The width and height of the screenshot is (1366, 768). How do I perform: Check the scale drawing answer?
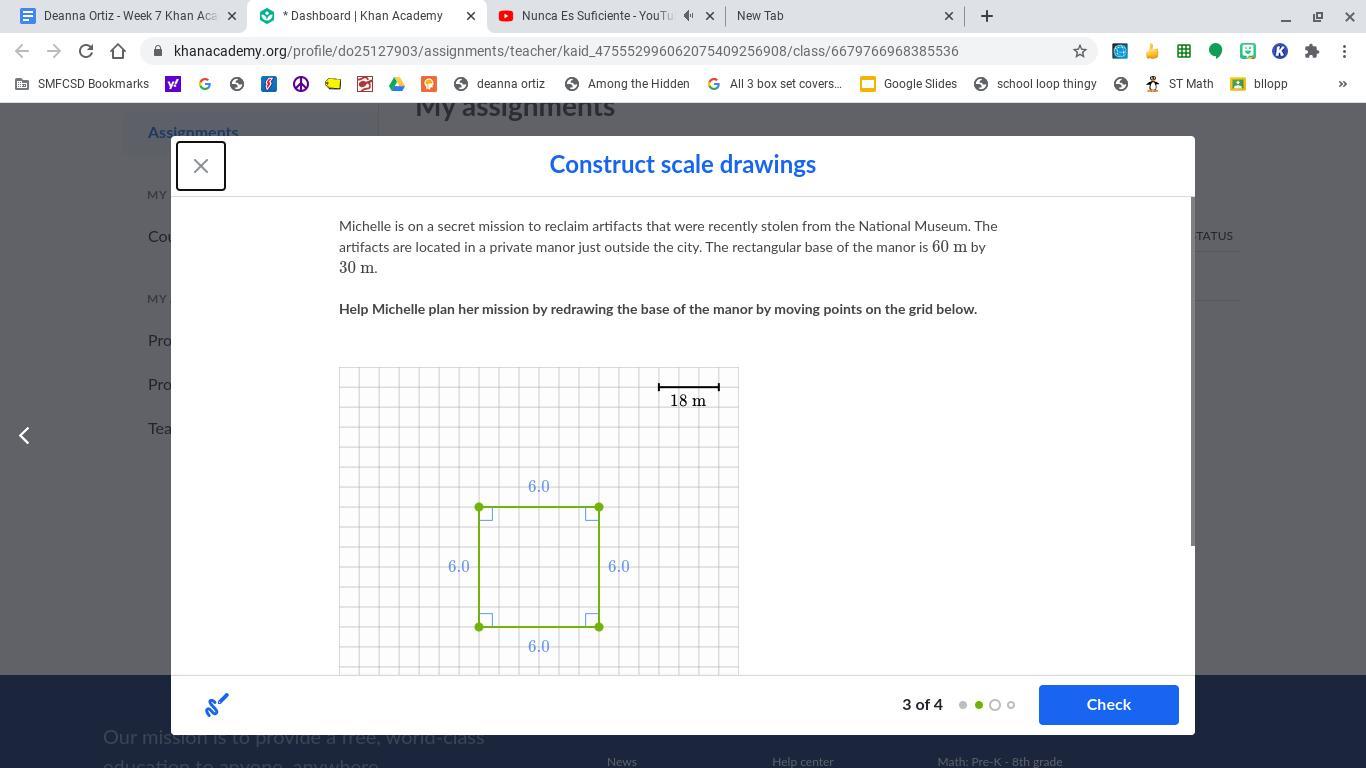tap(1109, 705)
